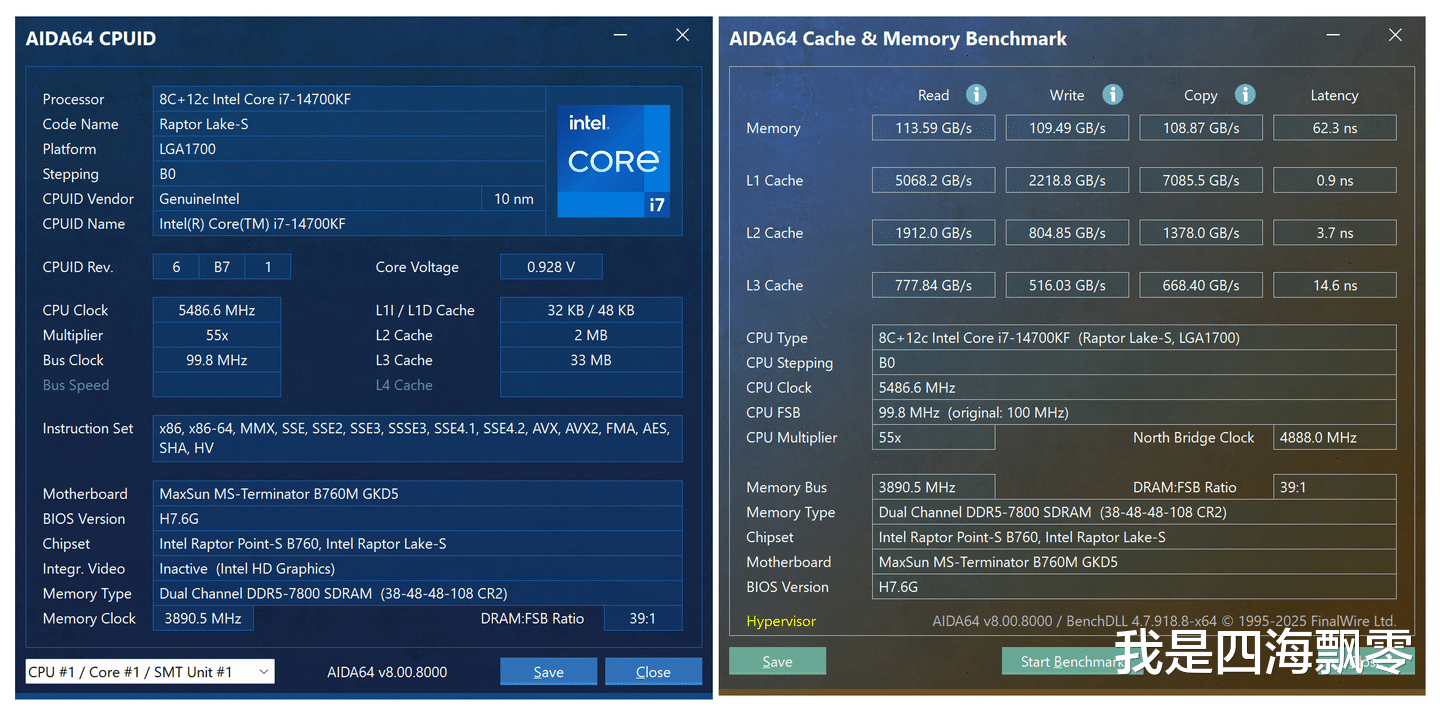Open the CPU core selection dropdown
1440x710 pixels.
pyautogui.click(x=150, y=672)
